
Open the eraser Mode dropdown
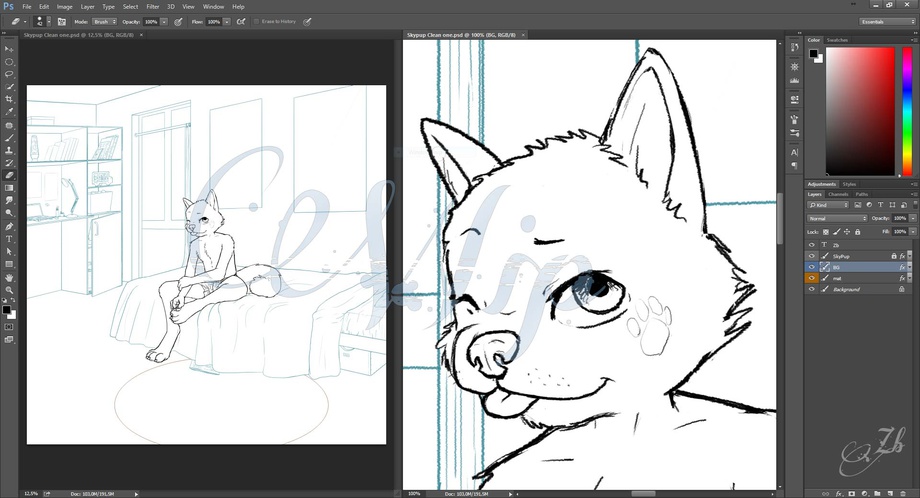(105, 21)
